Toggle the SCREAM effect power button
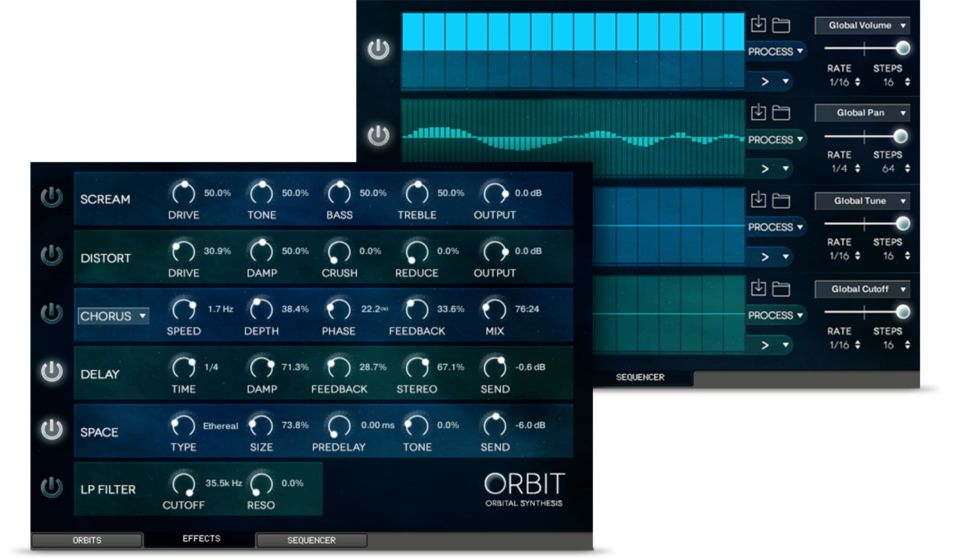This screenshot has width=960, height=559. point(51,198)
